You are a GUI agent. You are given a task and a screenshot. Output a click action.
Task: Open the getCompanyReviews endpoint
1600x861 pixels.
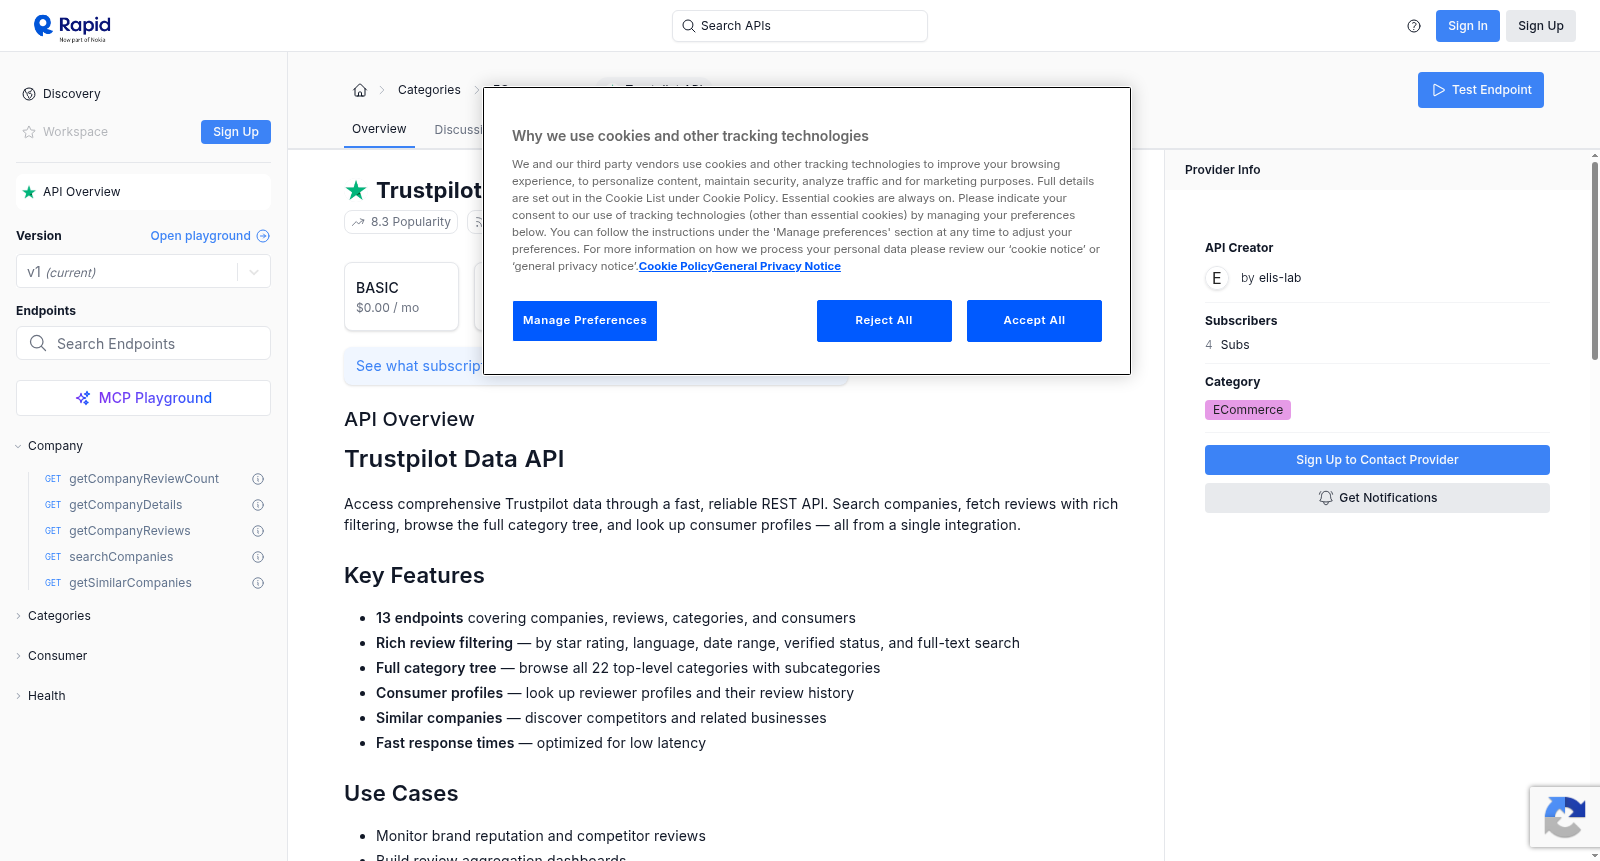click(130, 531)
